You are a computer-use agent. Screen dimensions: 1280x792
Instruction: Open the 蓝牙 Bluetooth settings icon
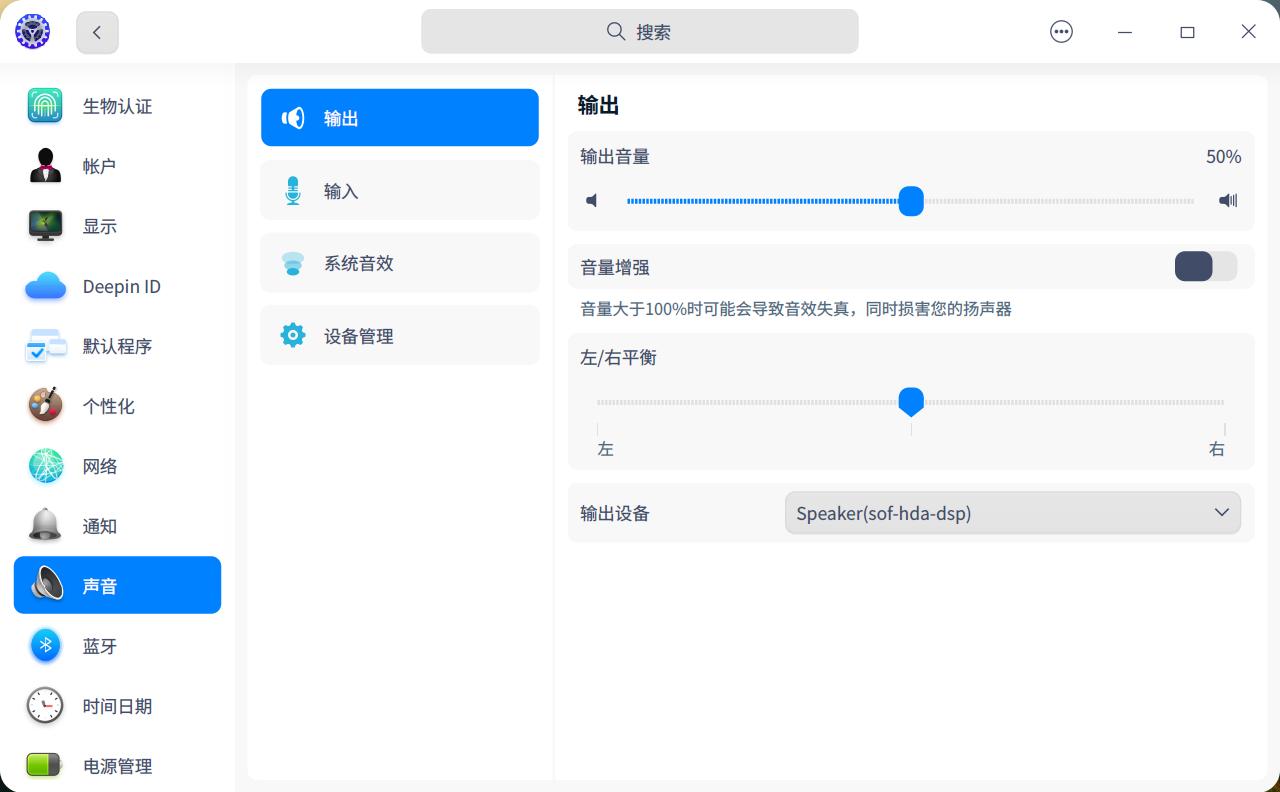44,645
